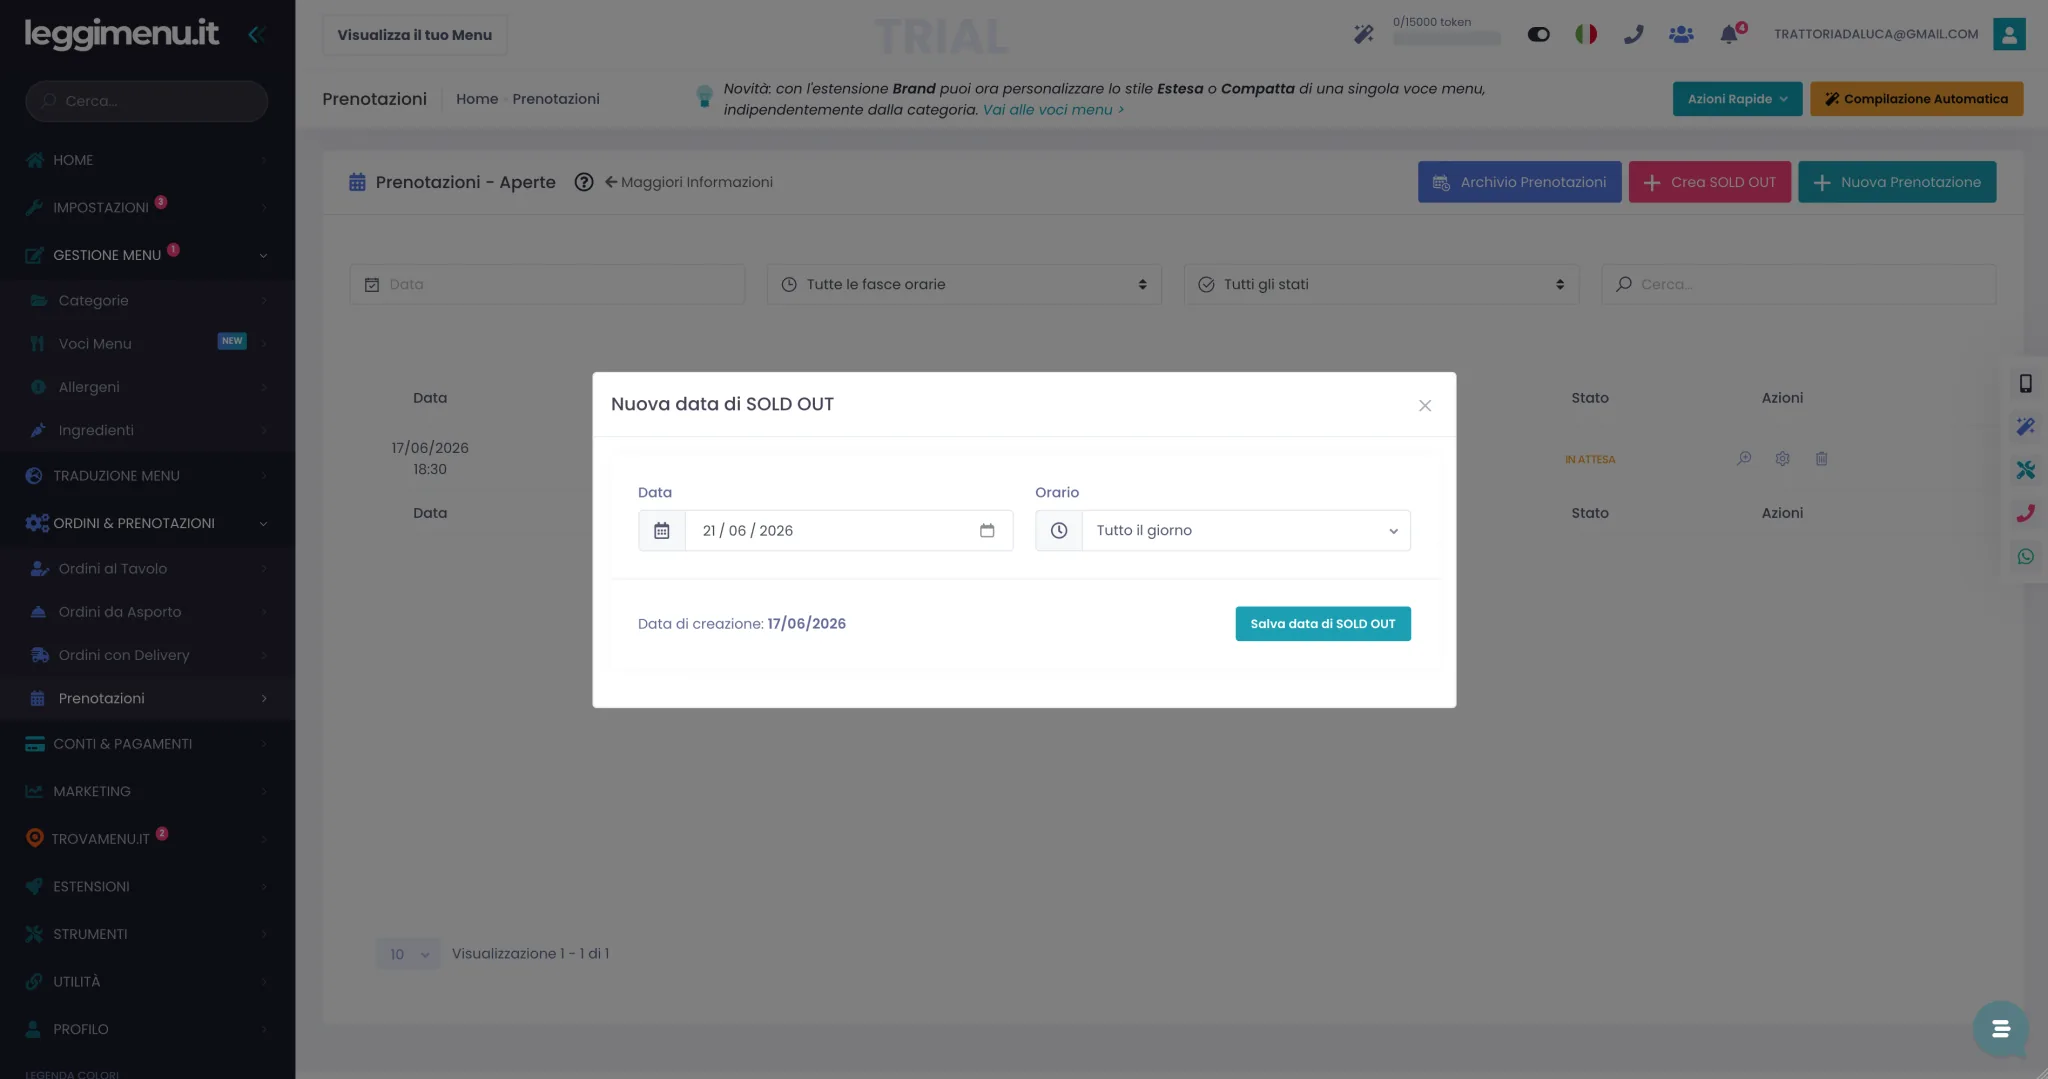The height and width of the screenshot is (1079, 2048).
Task: Open TRADUZIONE MENU in sidebar
Action: click(x=147, y=476)
